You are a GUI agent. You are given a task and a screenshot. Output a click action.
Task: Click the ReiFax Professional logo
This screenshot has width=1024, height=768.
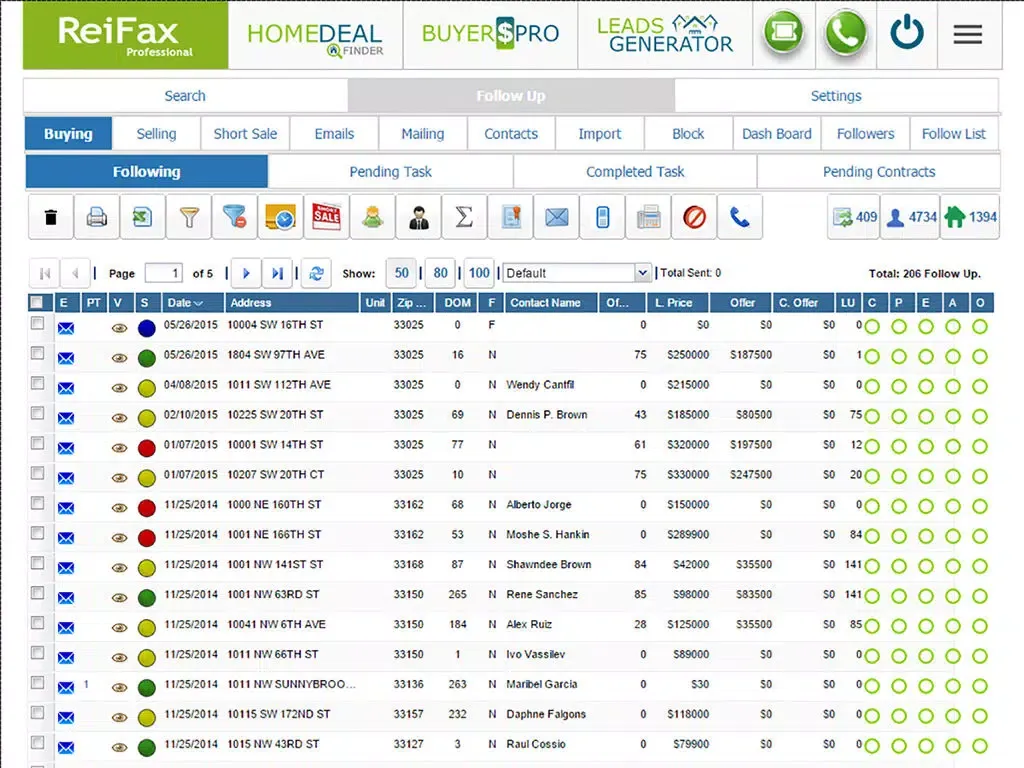tap(125, 35)
